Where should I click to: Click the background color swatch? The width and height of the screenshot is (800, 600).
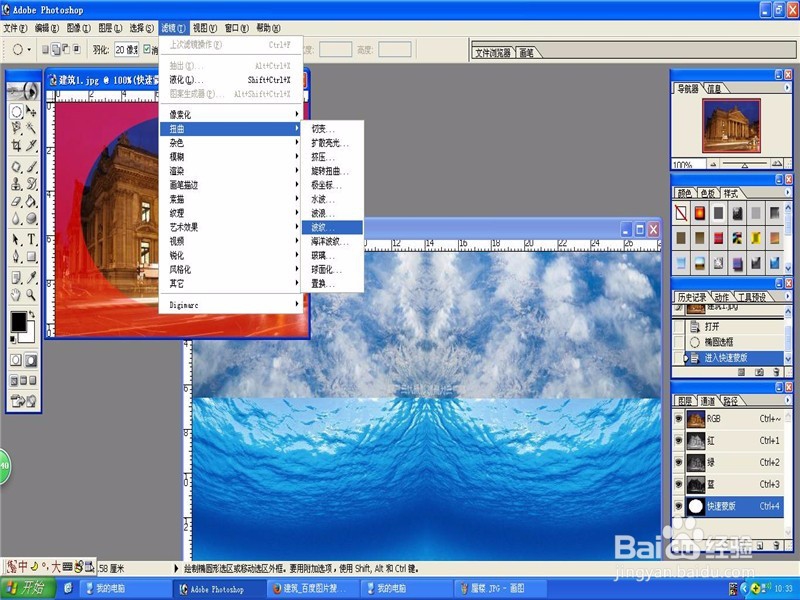[29, 334]
